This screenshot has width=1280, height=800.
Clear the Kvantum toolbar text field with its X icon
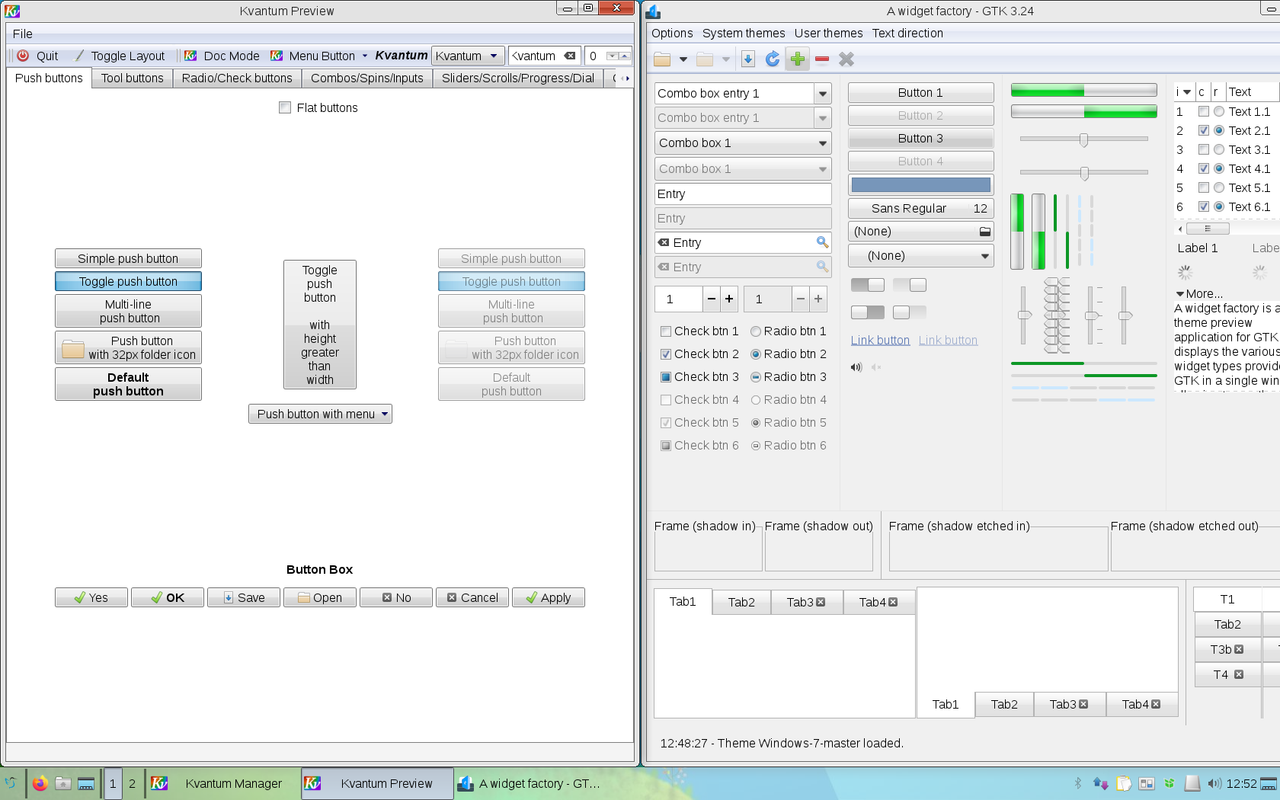[569, 56]
